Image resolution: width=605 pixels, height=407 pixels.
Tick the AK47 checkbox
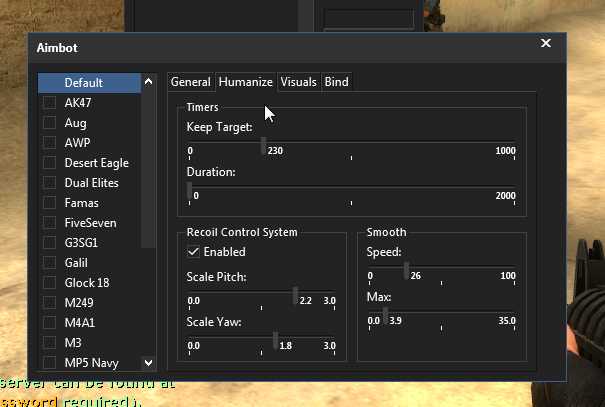(49, 103)
